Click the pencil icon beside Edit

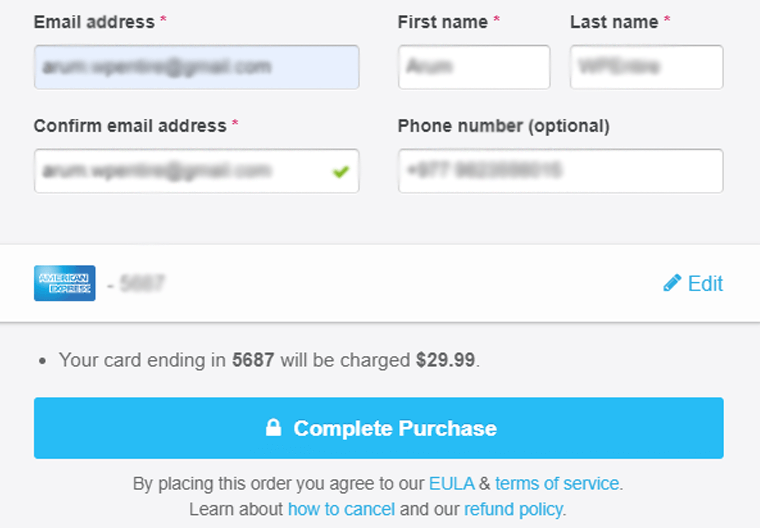672,283
